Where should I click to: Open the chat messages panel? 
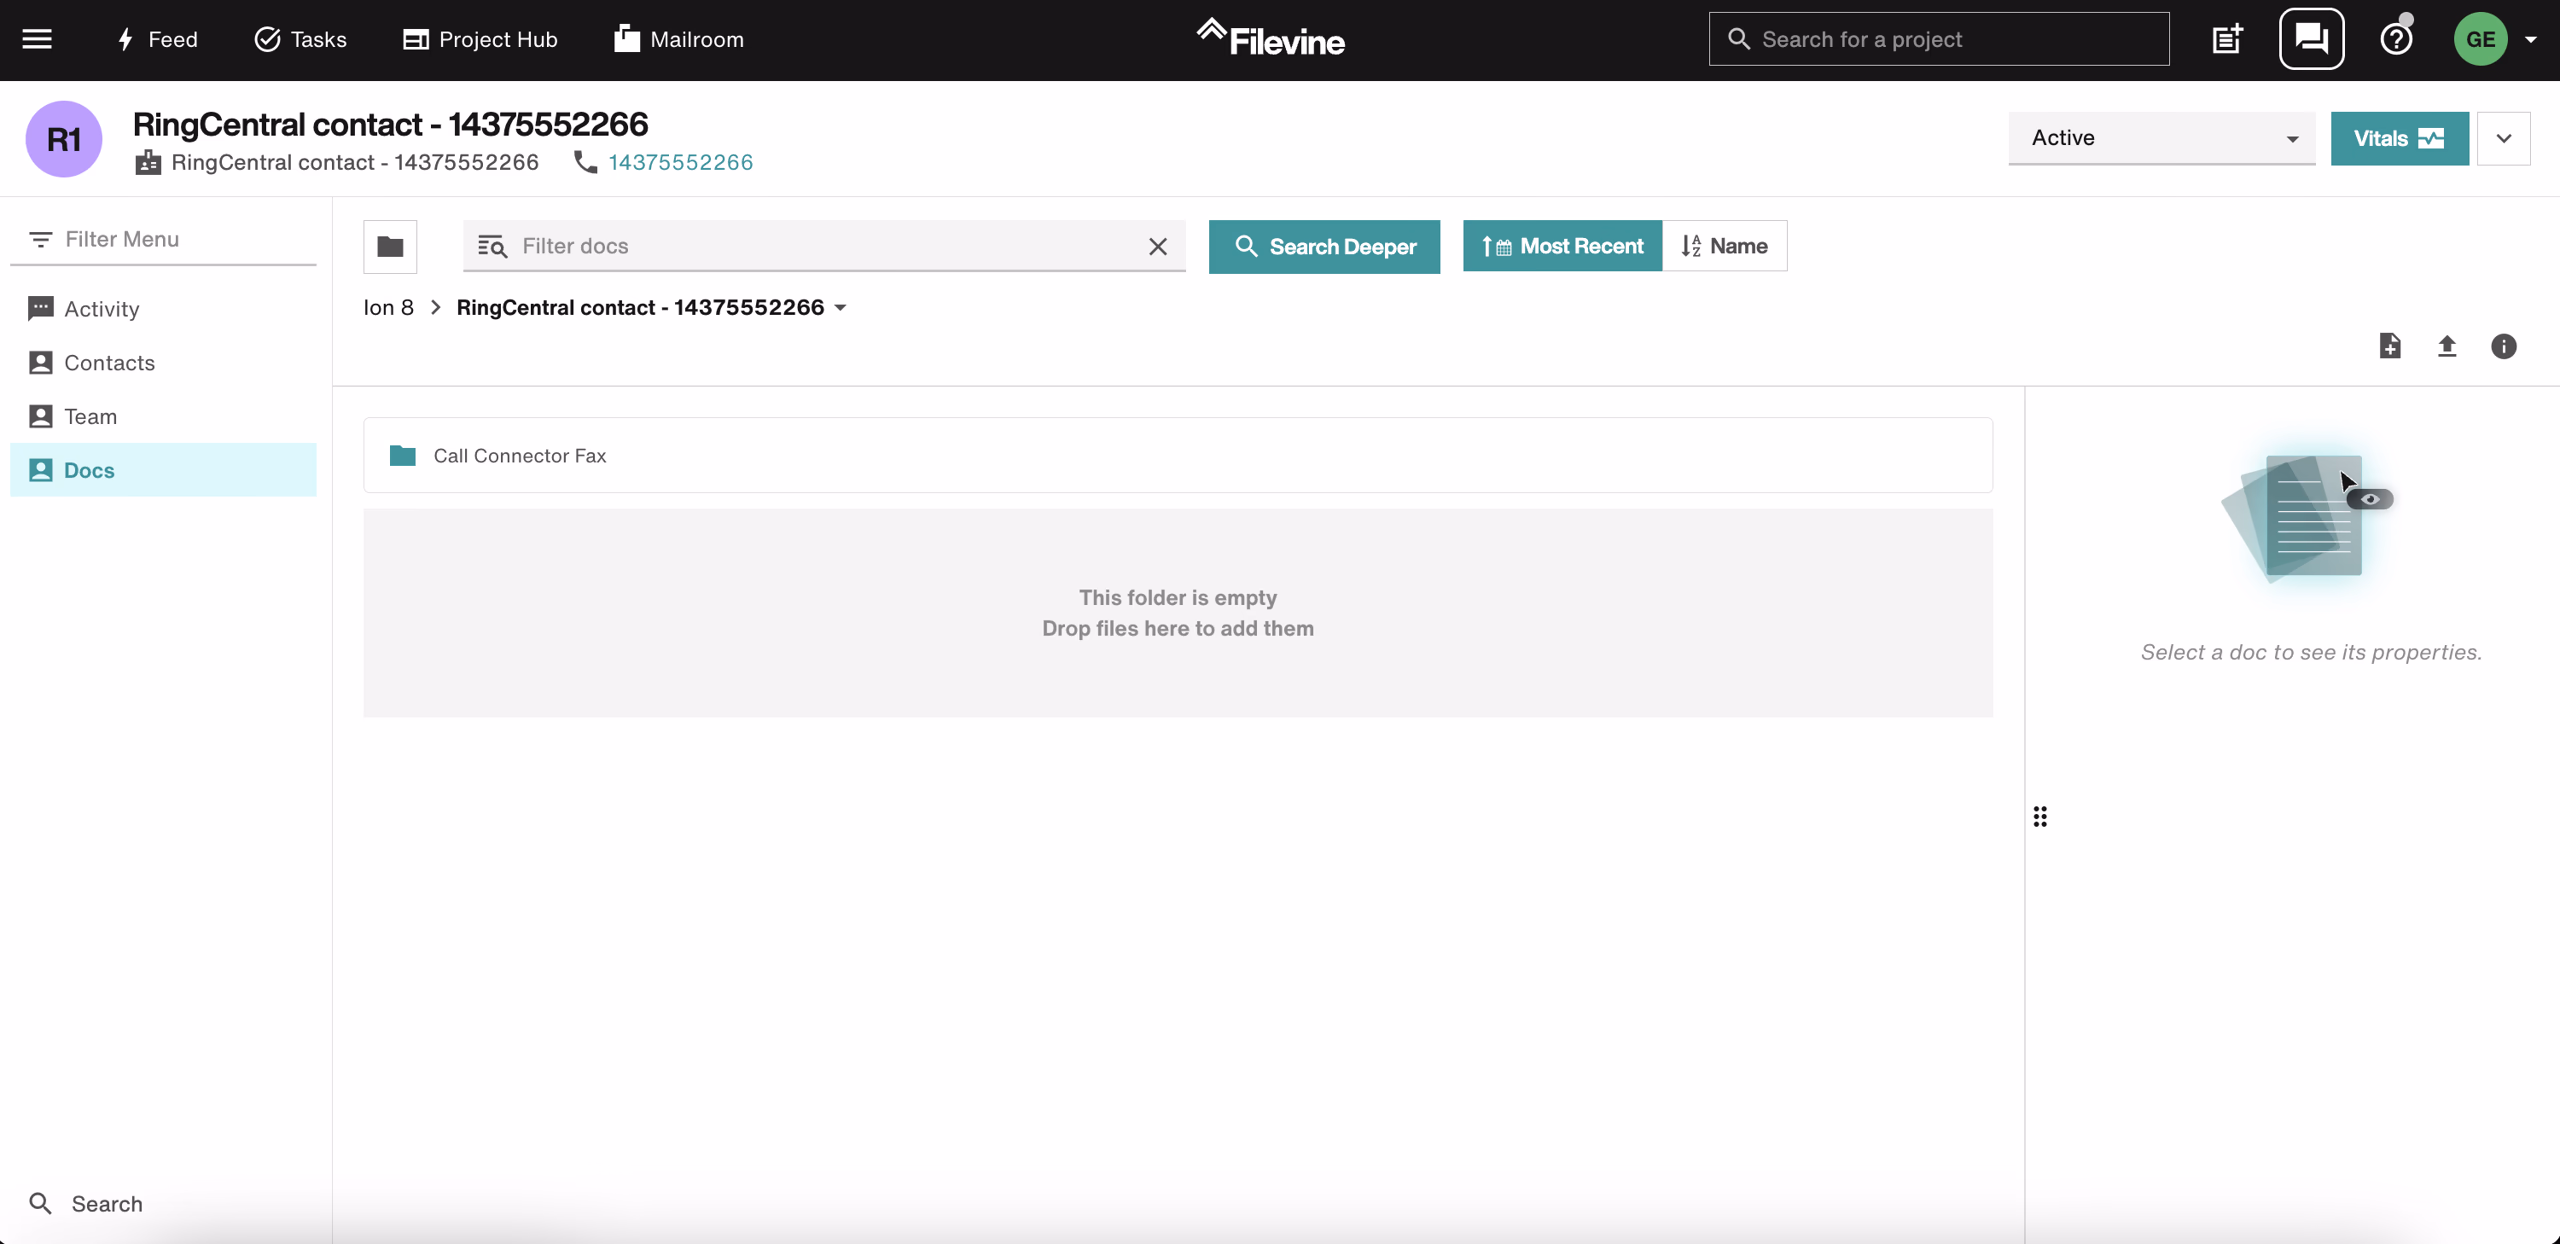(2312, 38)
